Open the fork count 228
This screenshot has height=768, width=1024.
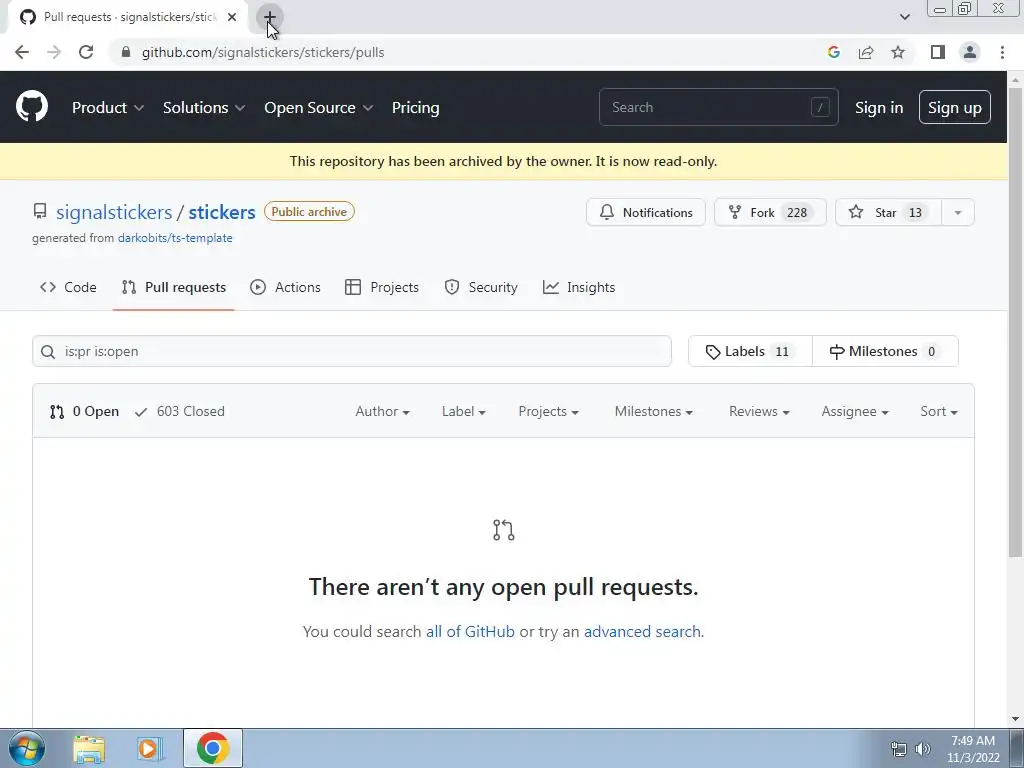pos(797,212)
